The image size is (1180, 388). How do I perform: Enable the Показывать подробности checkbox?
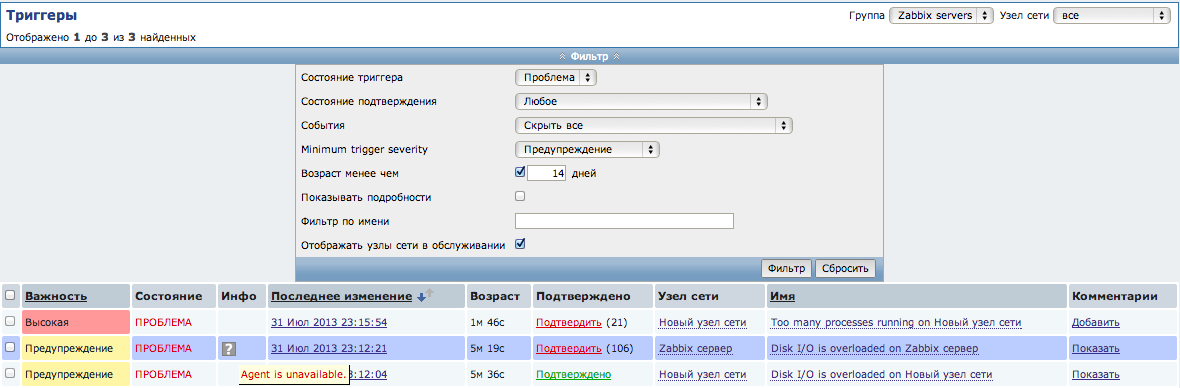[x=519, y=196]
